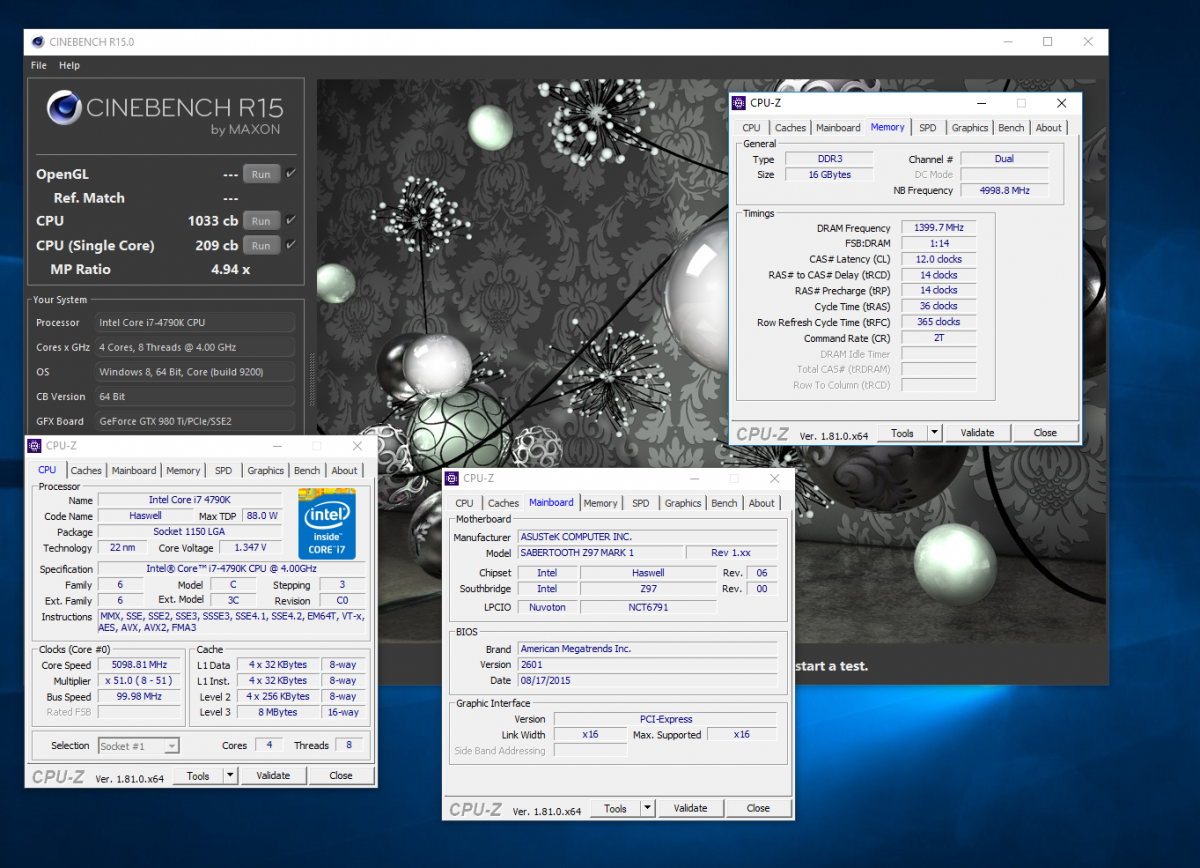
Task: Click Tools button in CPU-Z CPU window
Action: 198,775
